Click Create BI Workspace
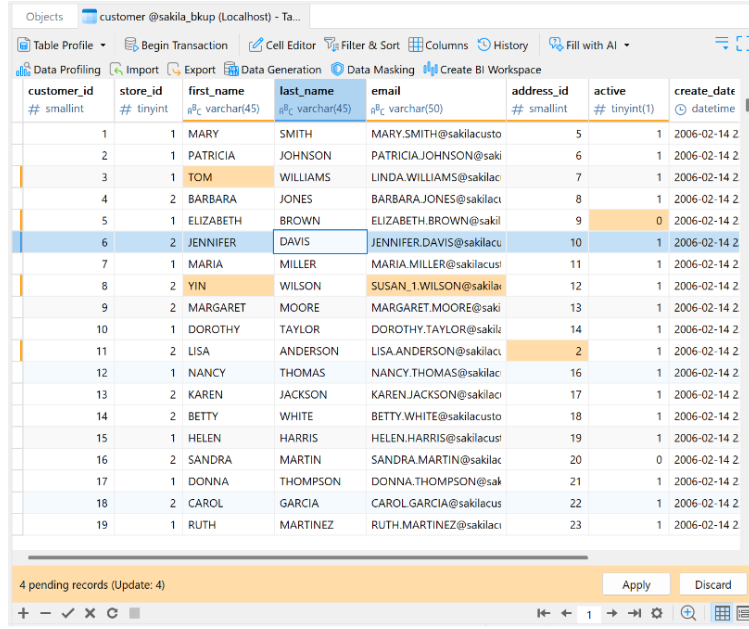Screen dimensions: 749x629 pyautogui.click(x=482, y=70)
